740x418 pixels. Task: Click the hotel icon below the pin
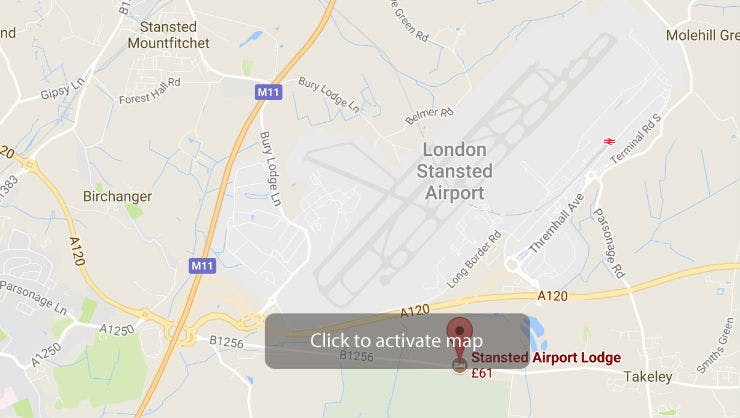pyautogui.click(x=459, y=364)
